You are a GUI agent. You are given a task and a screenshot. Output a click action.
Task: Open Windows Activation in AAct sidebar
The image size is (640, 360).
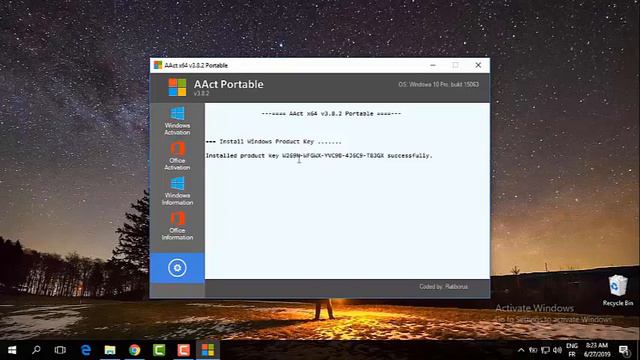pos(177,121)
